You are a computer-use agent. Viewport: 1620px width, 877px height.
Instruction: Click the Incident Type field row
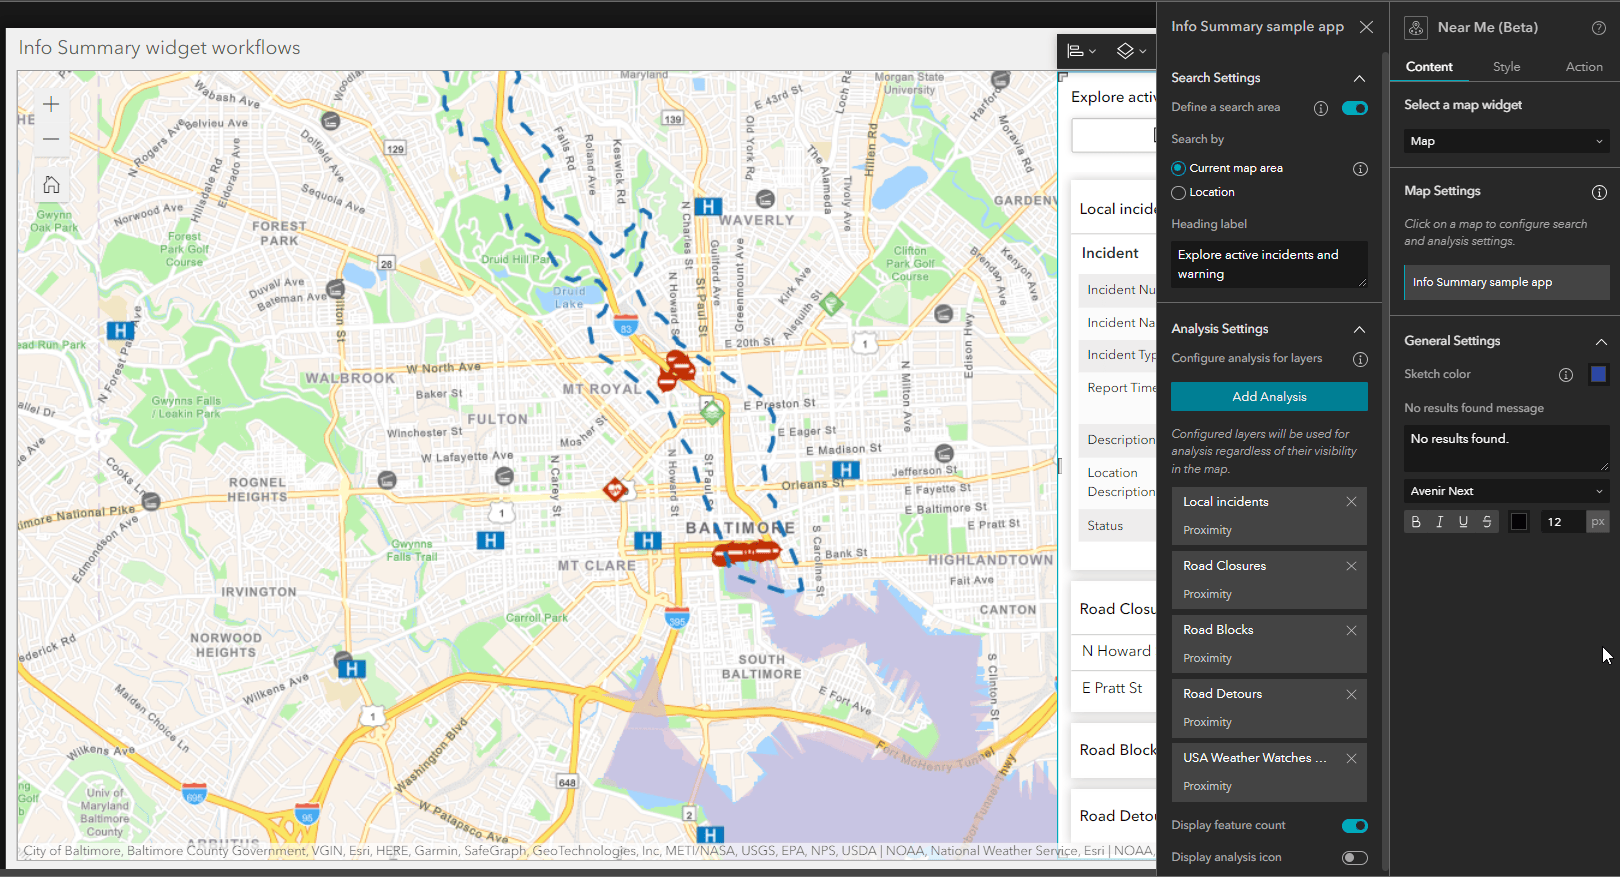(x=1117, y=355)
